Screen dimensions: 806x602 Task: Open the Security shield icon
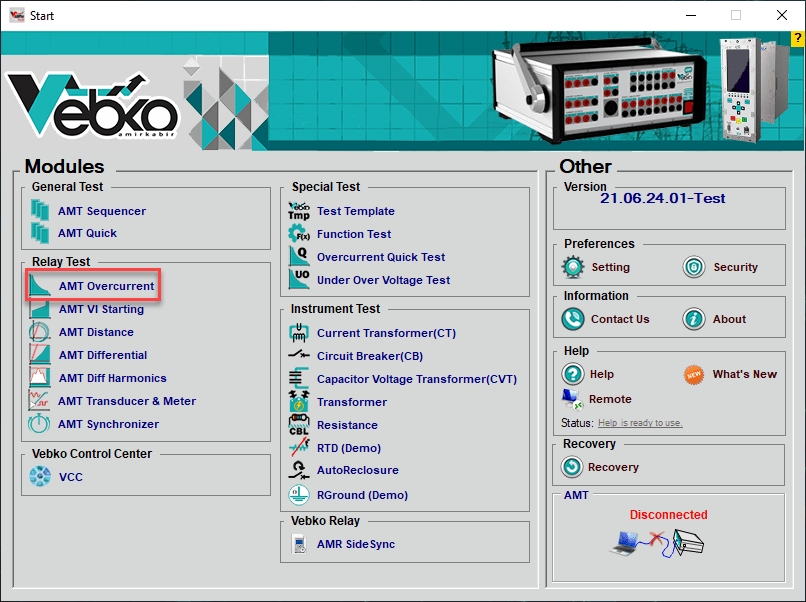pyautogui.click(x=694, y=267)
